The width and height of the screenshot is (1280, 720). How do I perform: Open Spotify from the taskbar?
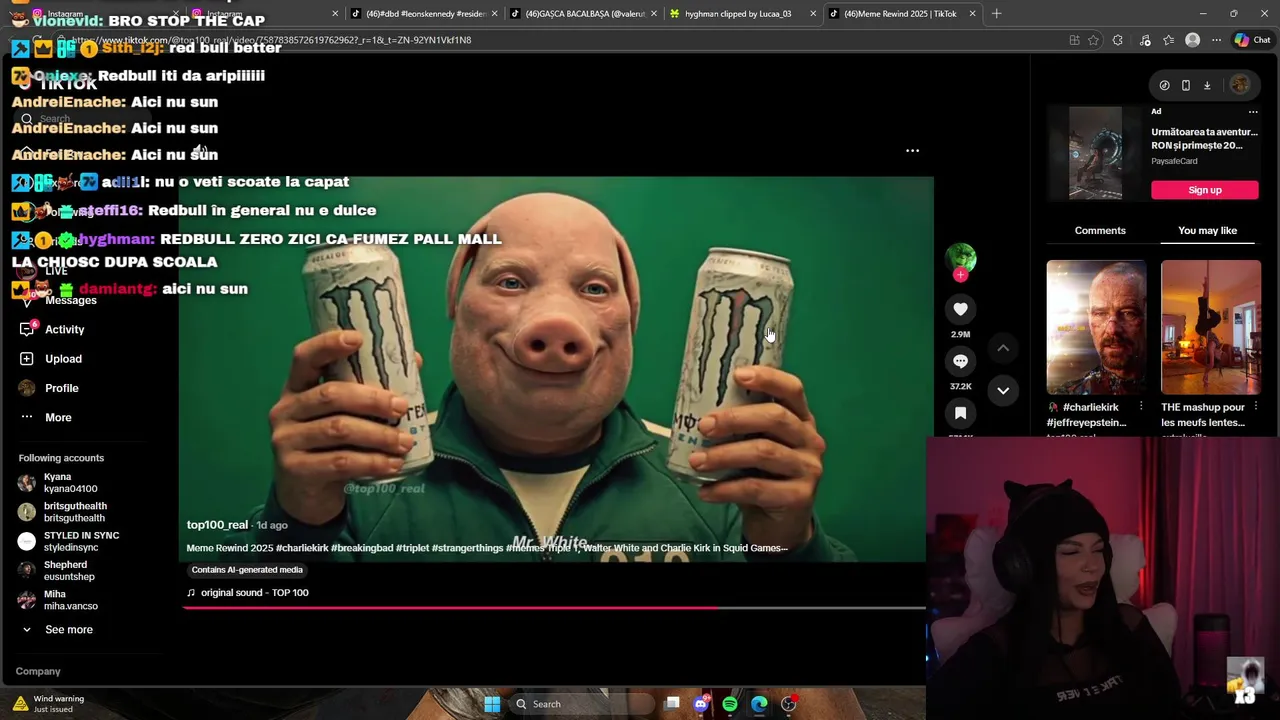pyautogui.click(x=730, y=704)
